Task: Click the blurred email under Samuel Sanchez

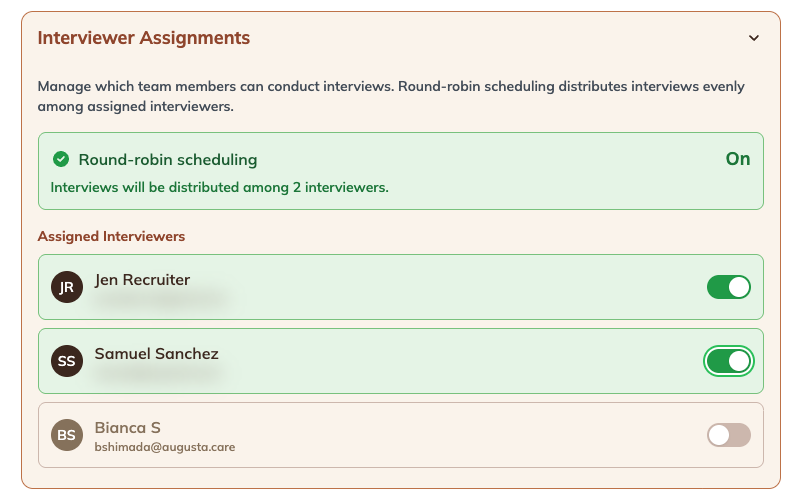Action: pos(156,373)
